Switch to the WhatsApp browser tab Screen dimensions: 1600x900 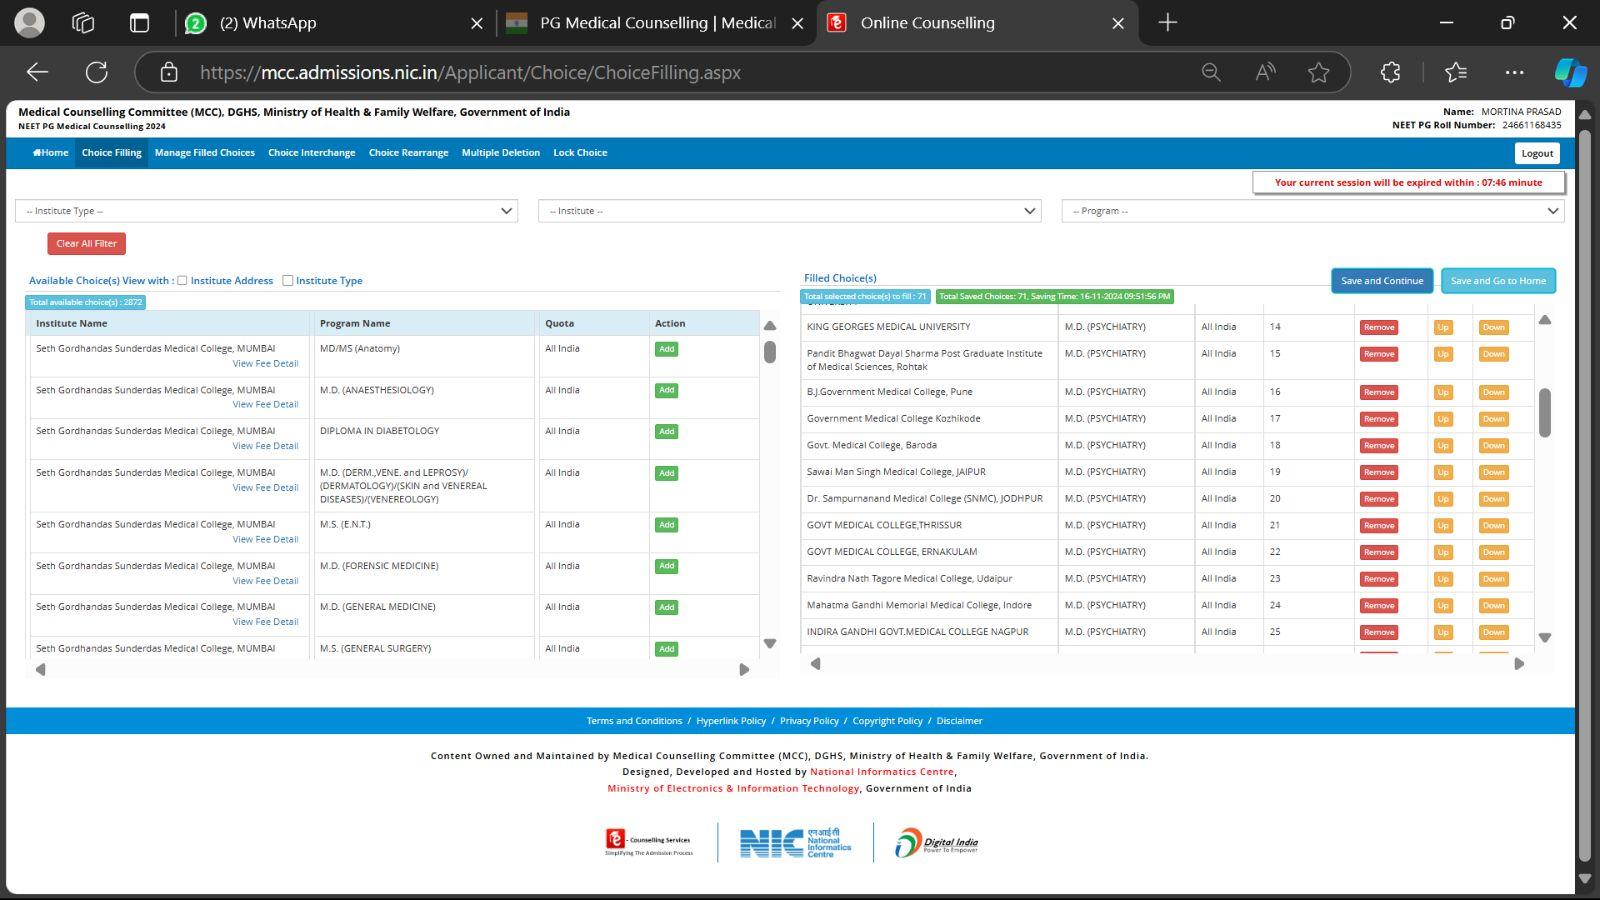coord(267,23)
